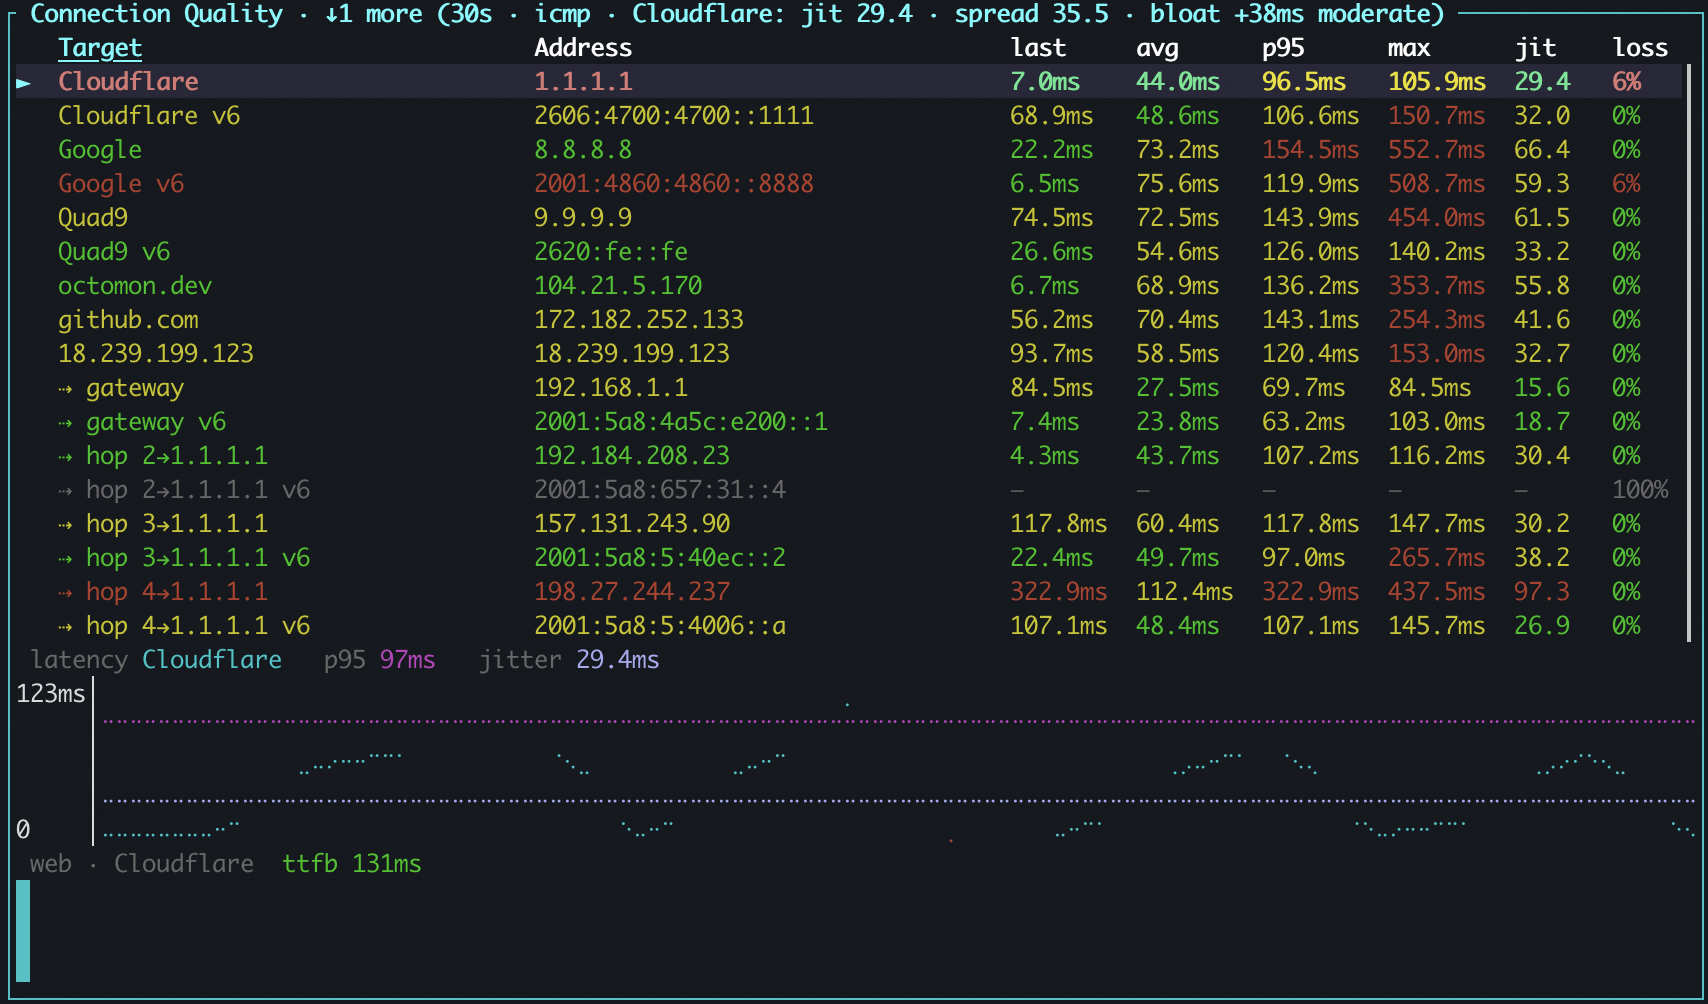The image size is (1708, 1004).
Task: Select the Quad9 v6 target row
Action: [849, 251]
